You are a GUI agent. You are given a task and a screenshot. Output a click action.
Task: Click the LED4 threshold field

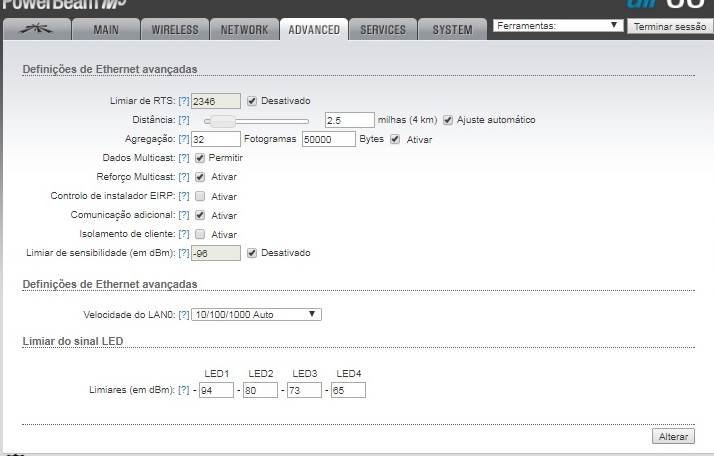pos(348,390)
